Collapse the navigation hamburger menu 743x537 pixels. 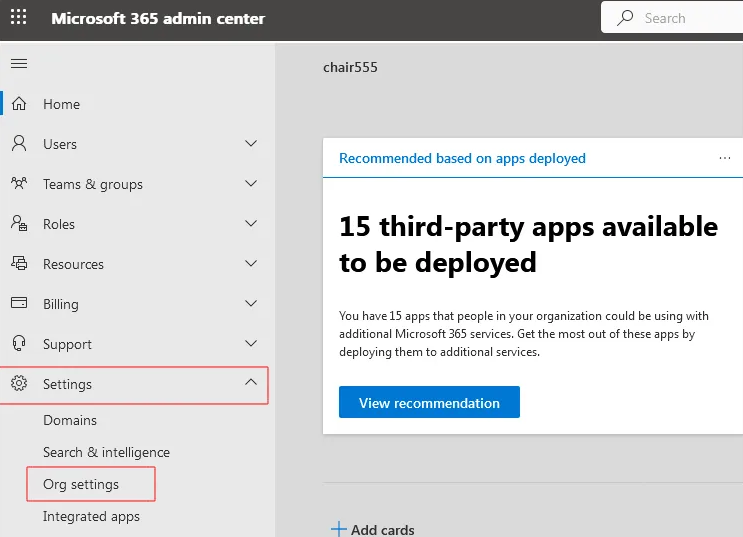[x=19, y=64]
